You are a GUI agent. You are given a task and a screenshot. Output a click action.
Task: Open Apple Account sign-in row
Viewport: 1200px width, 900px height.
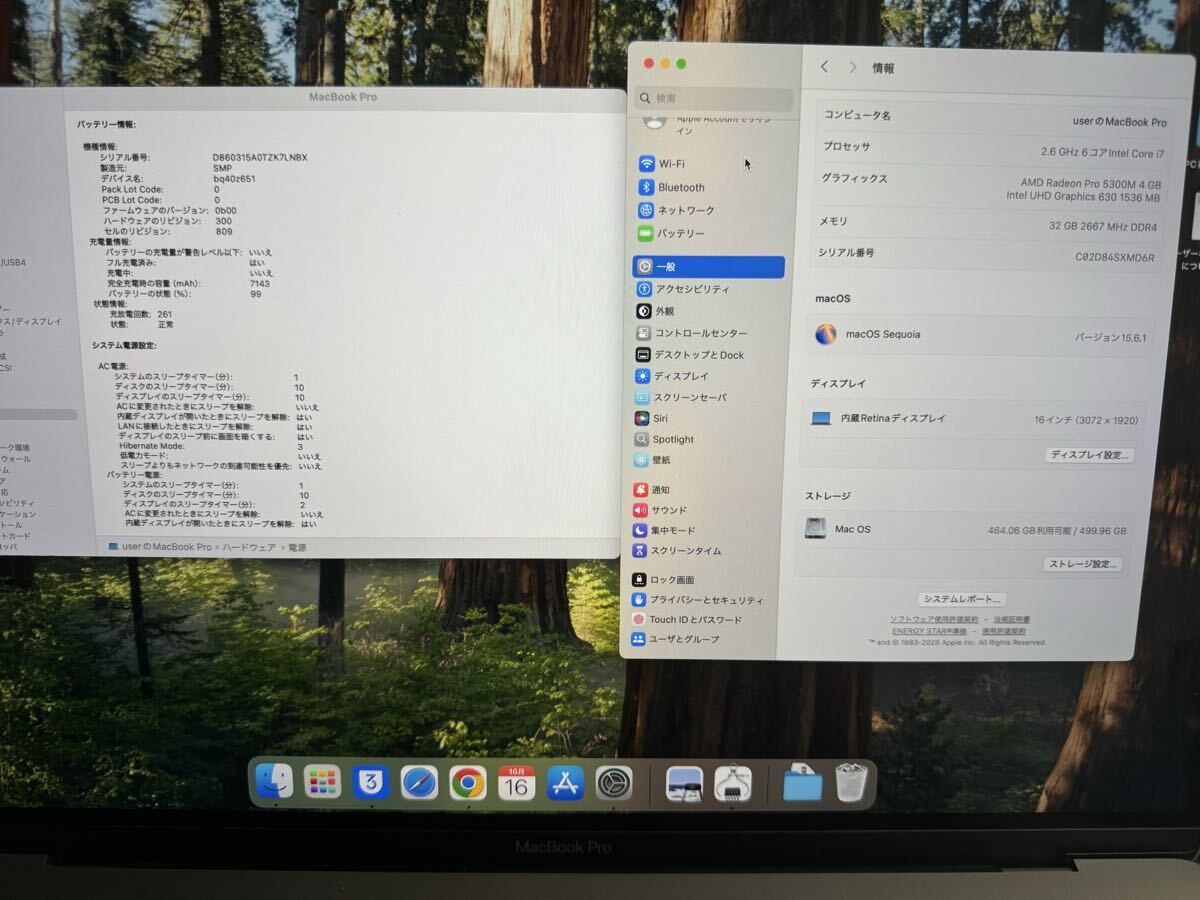[x=711, y=123]
